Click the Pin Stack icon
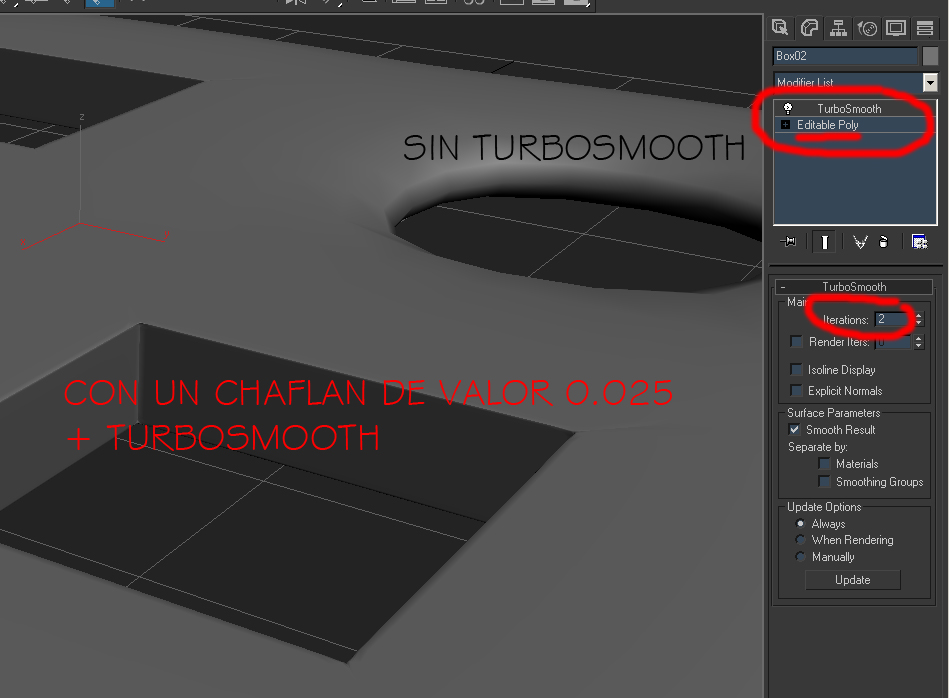This screenshot has height=698, width=950. coord(788,242)
